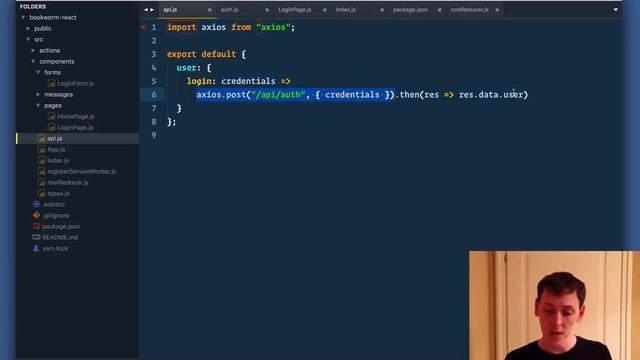Screen dimensions: 640x360
Task: Click the red marker on line 1
Action: click(x=144, y=27)
